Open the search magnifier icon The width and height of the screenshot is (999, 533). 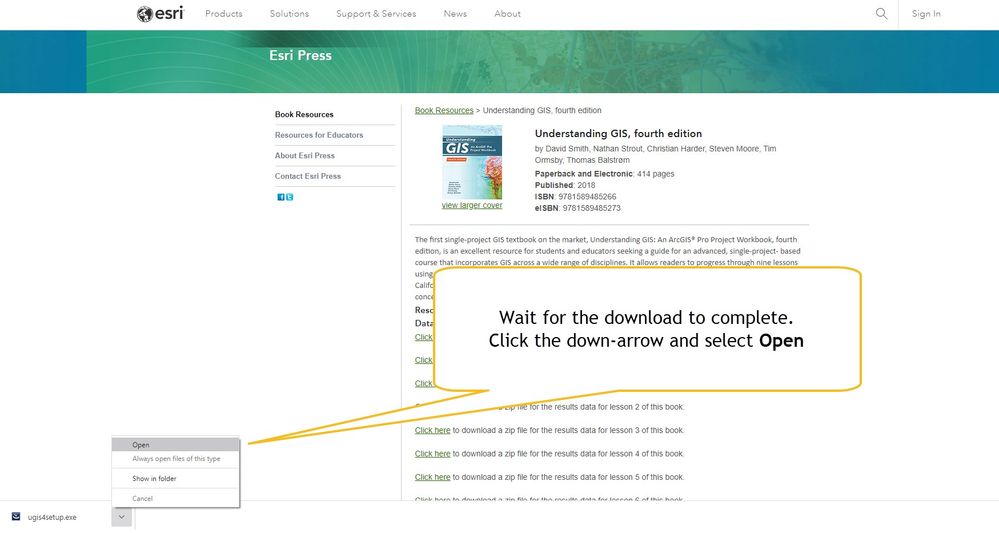(881, 13)
